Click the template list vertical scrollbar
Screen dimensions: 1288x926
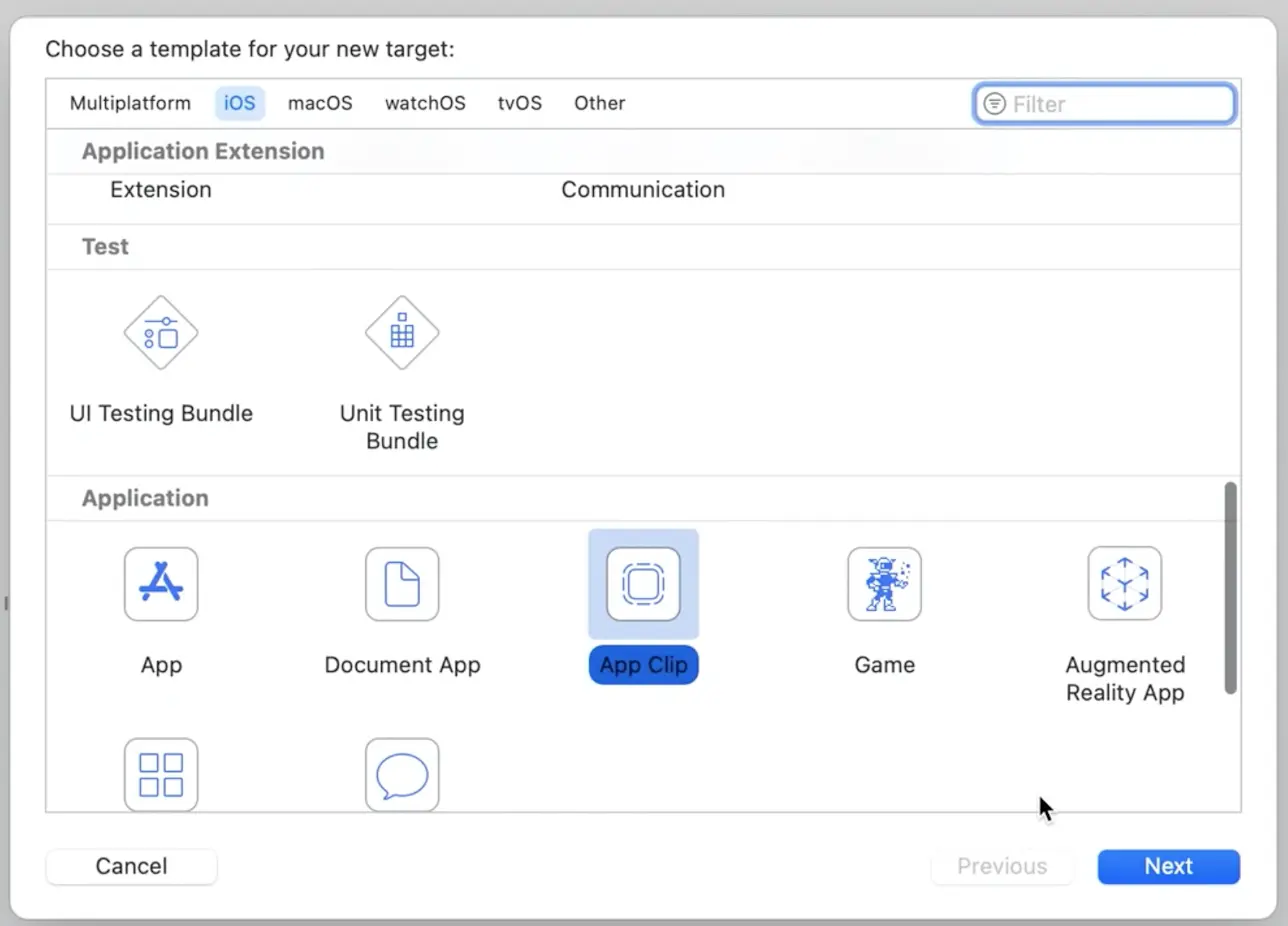click(1231, 588)
